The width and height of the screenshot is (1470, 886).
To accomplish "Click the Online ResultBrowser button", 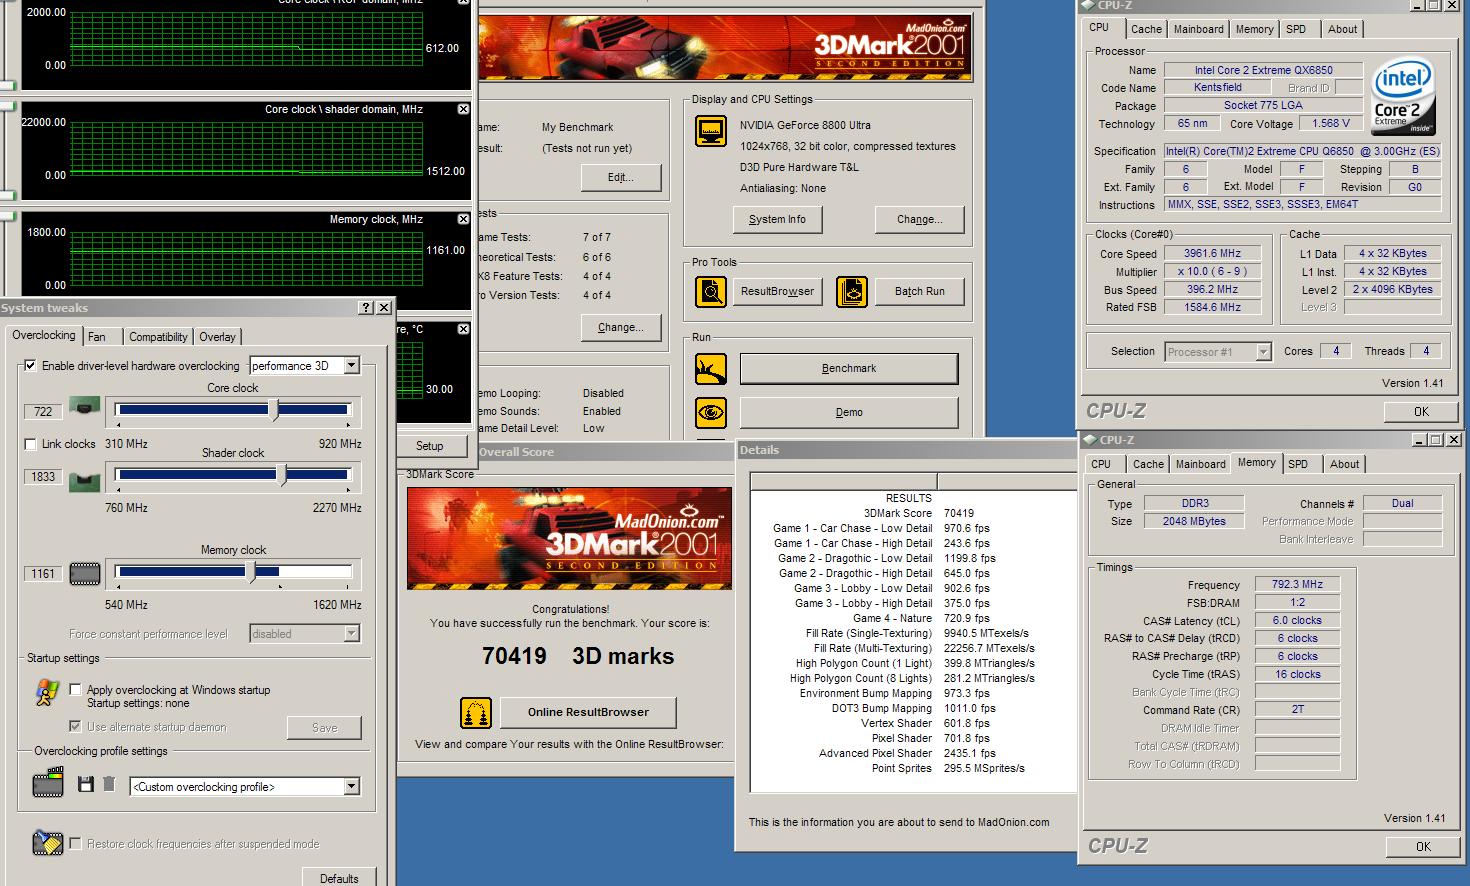I will (x=588, y=712).
